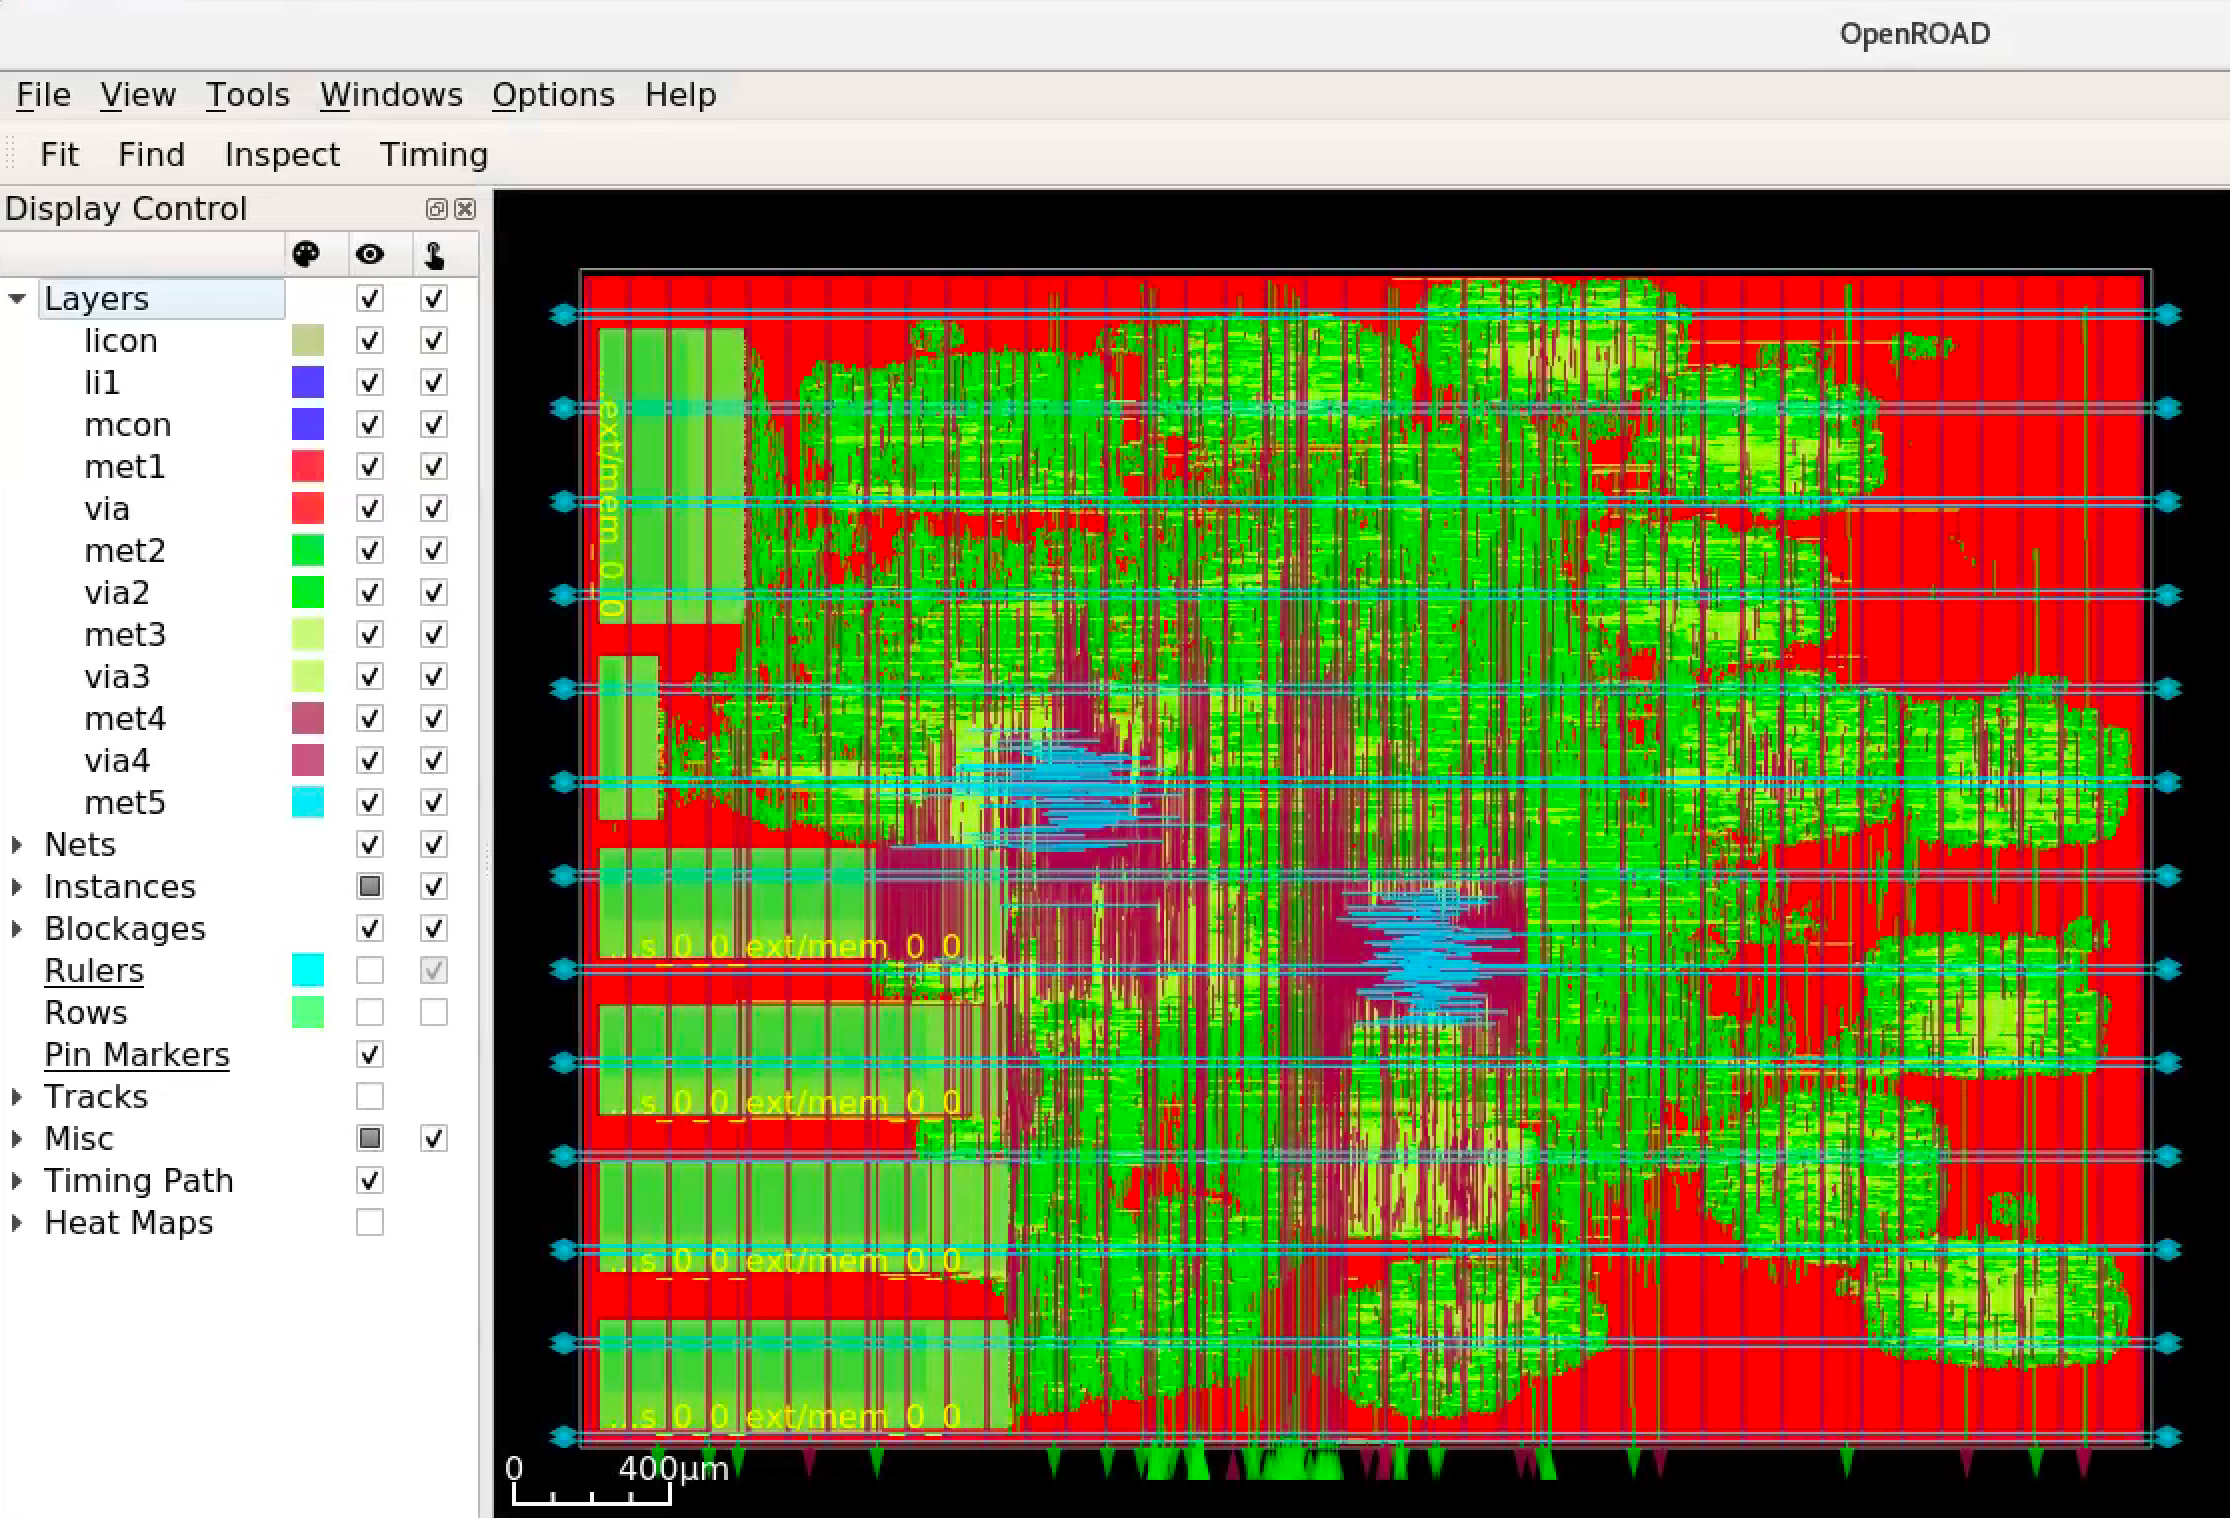The width and height of the screenshot is (2230, 1518).
Task: Expand the Heat Maps node
Action: click(x=17, y=1223)
